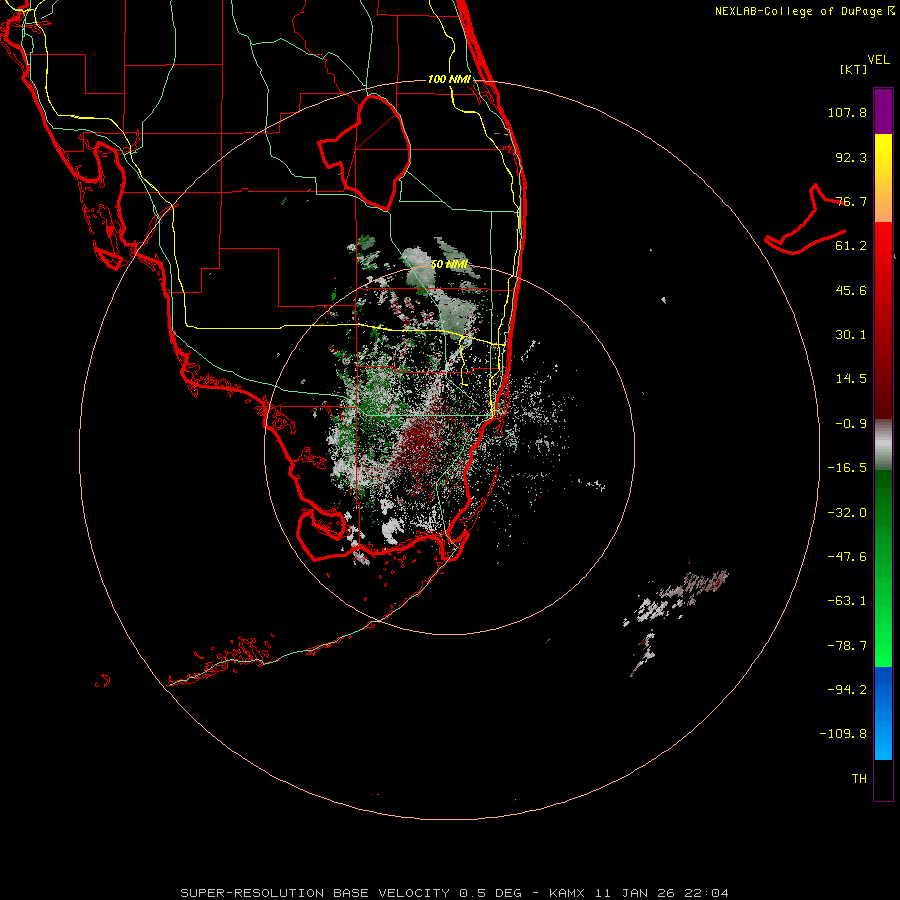Click the 45.6 legend value
The height and width of the screenshot is (900, 900).
(851, 290)
